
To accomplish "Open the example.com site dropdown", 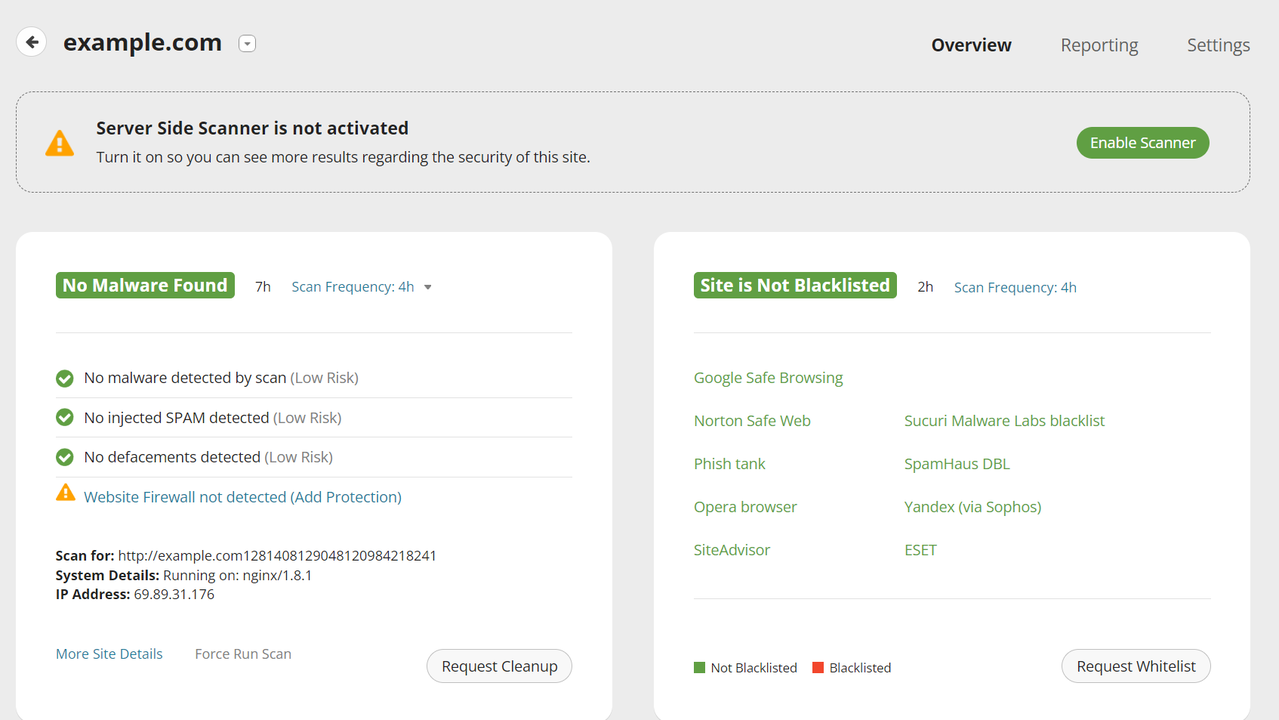I will [247, 43].
